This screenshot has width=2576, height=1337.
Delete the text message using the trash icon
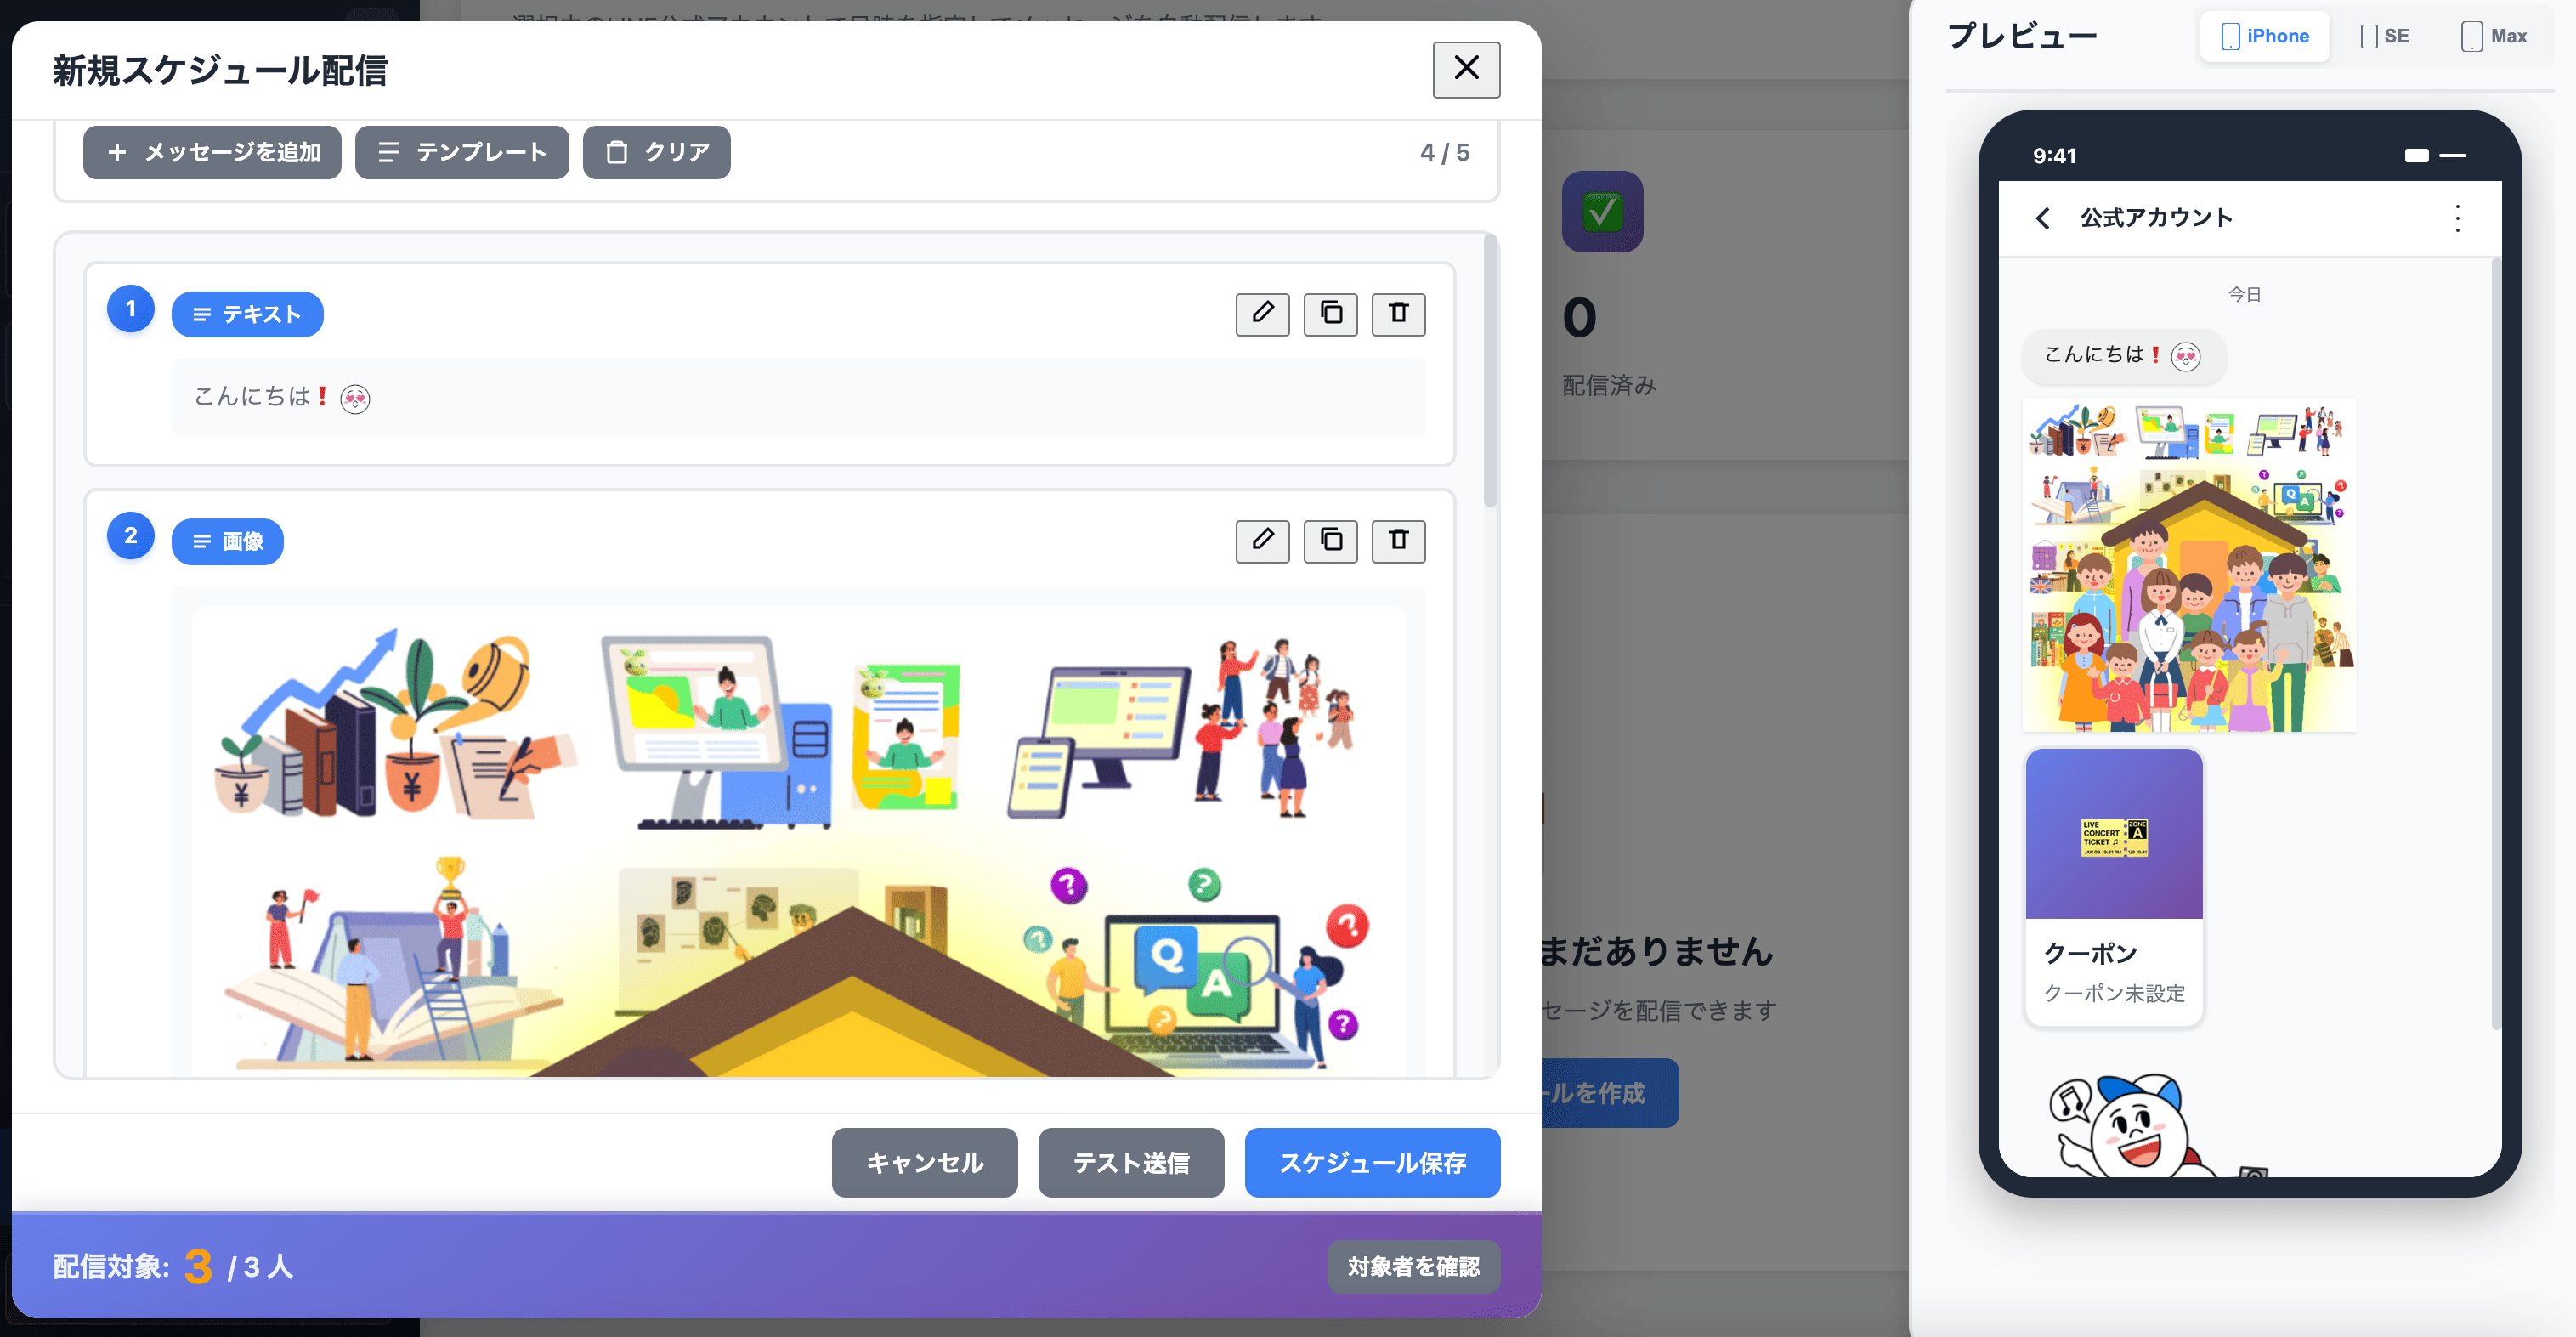click(1397, 314)
